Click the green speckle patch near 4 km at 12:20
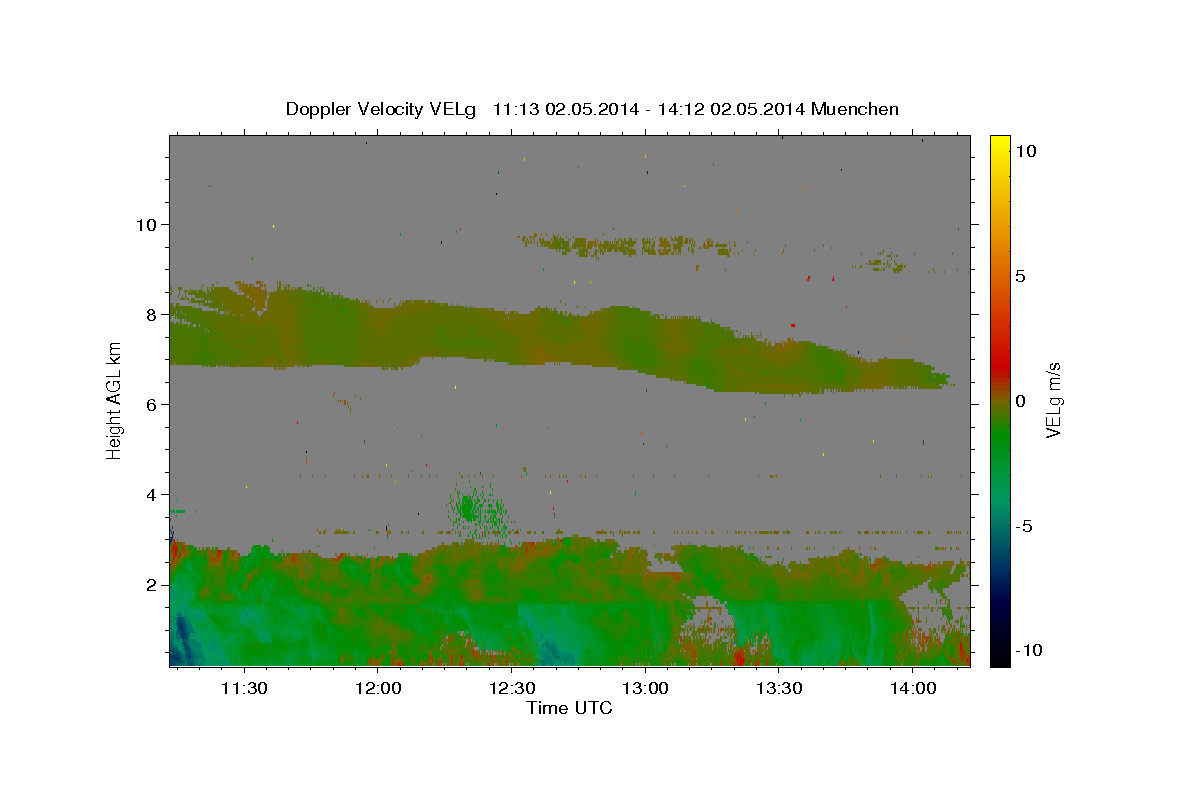This screenshot has height=800, width=1200. click(x=478, y=508)
